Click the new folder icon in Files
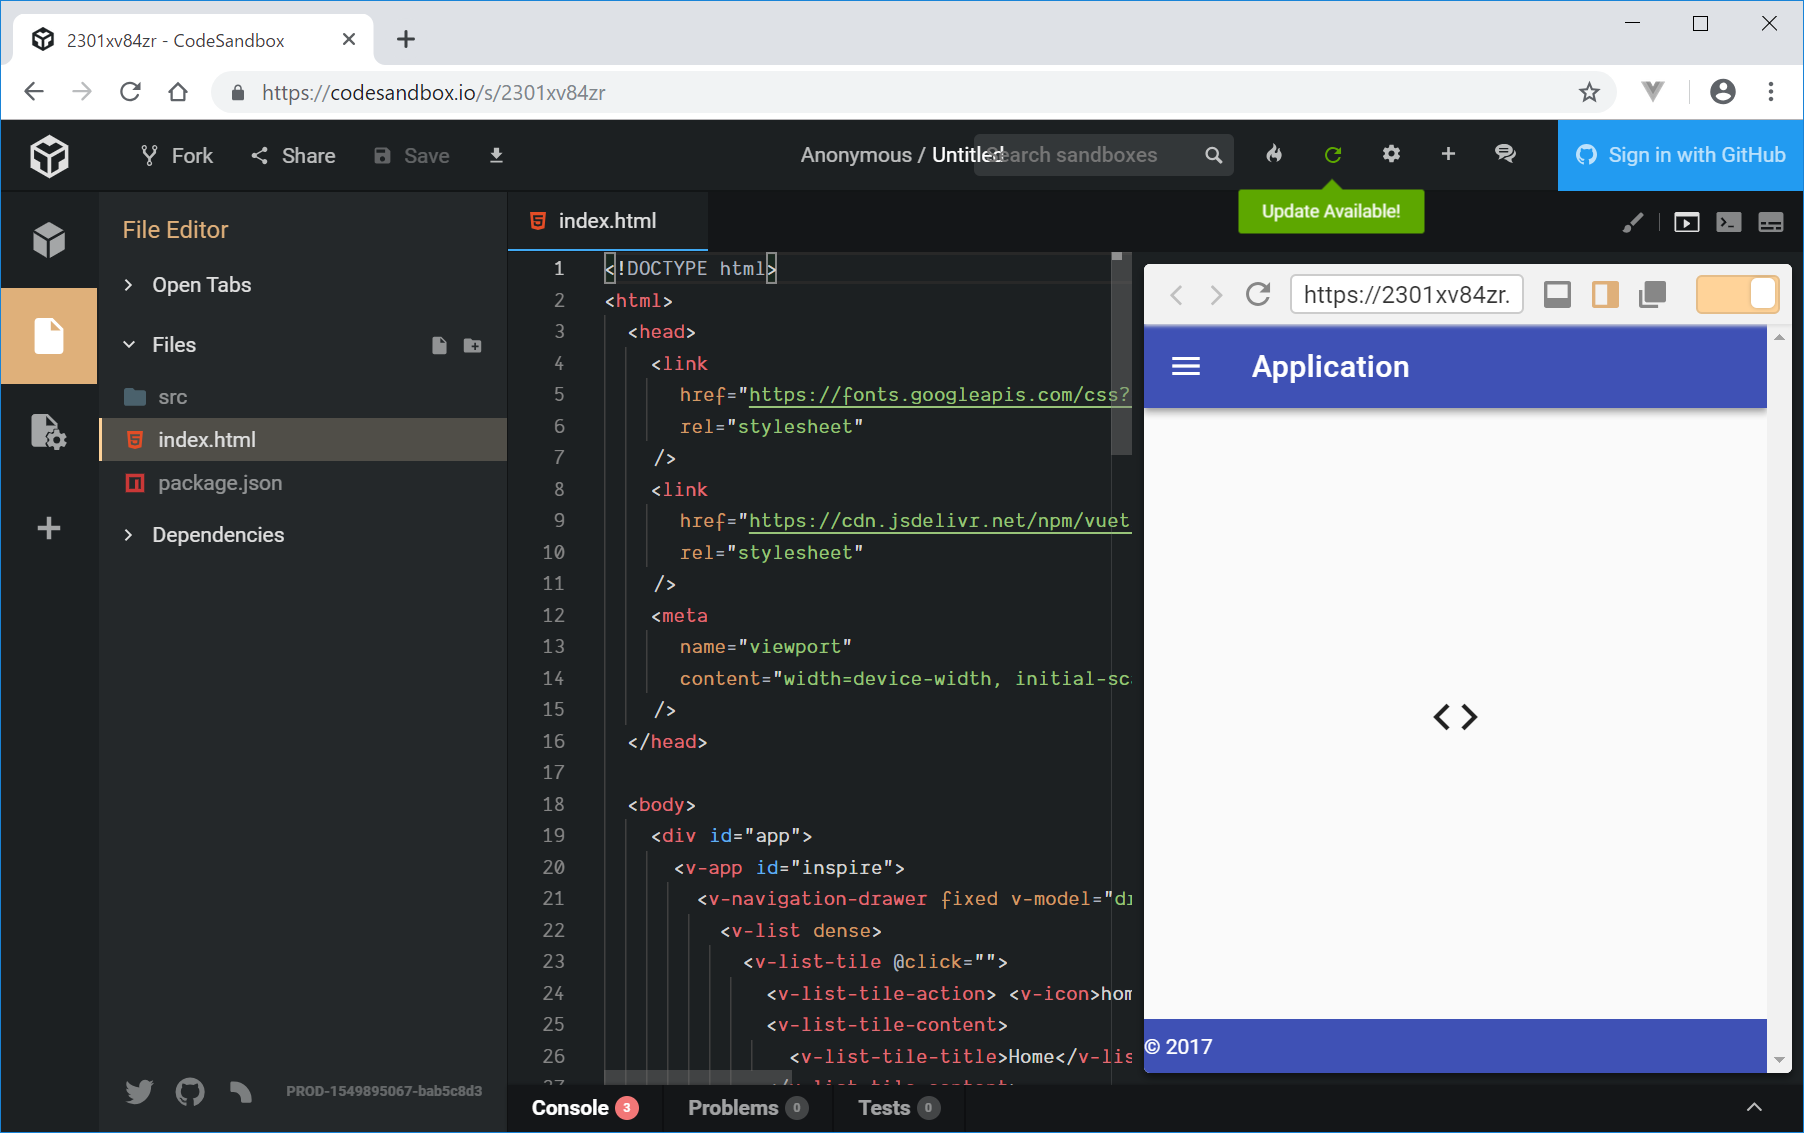This screenshot has height=1133, width=1804. click(473, 345)
